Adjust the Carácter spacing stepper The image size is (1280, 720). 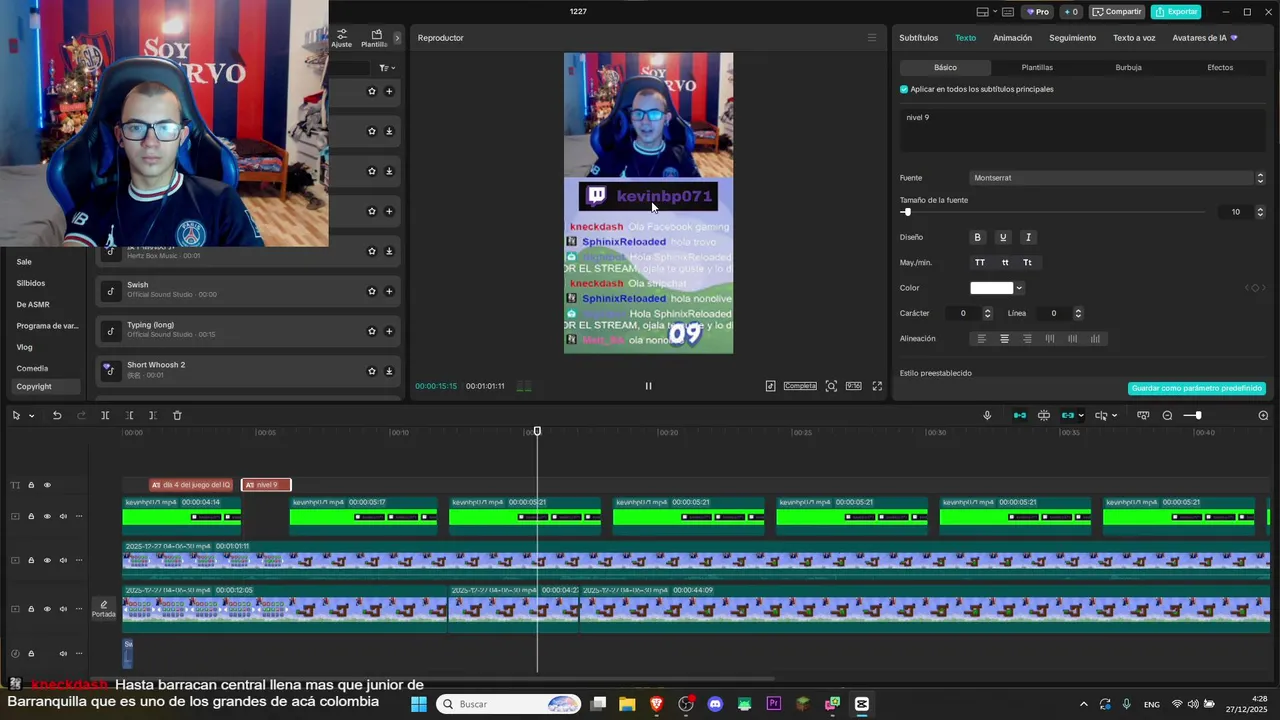(987, 313)
